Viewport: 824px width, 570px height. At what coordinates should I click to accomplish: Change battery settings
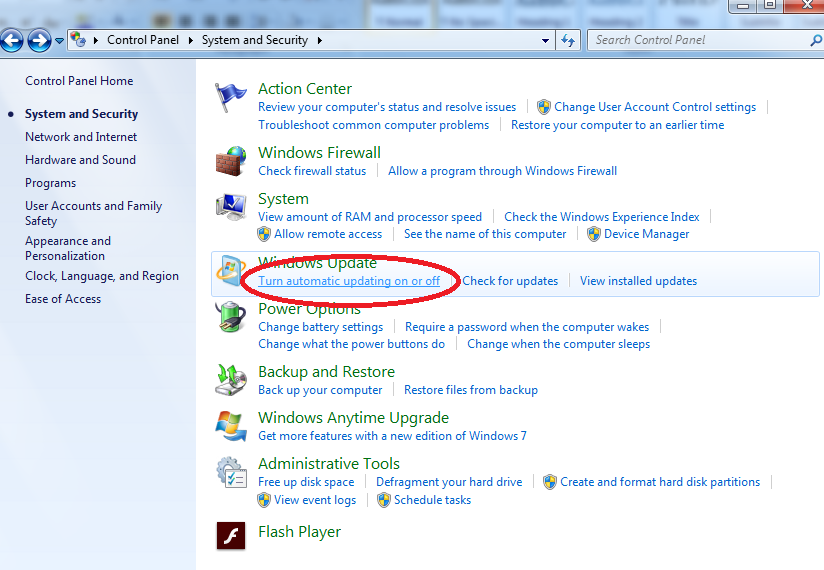pyautogui.click(x=321, y=327)
